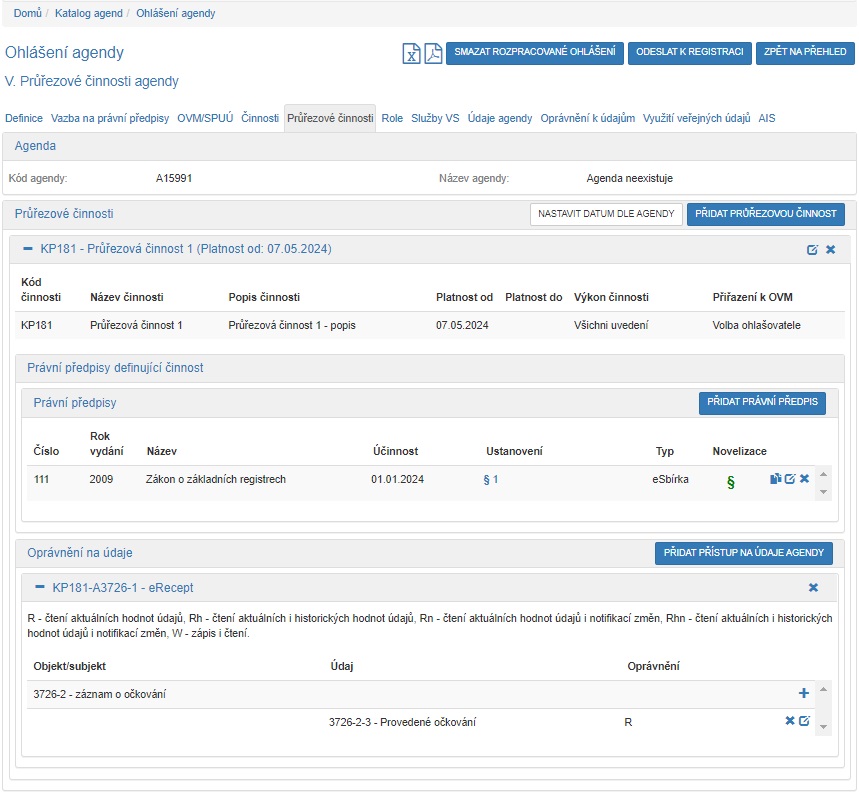Collapse the KP181 Průřezová činnost 1 panel
This screenshot has height=792, width=859.
(27, 249)
